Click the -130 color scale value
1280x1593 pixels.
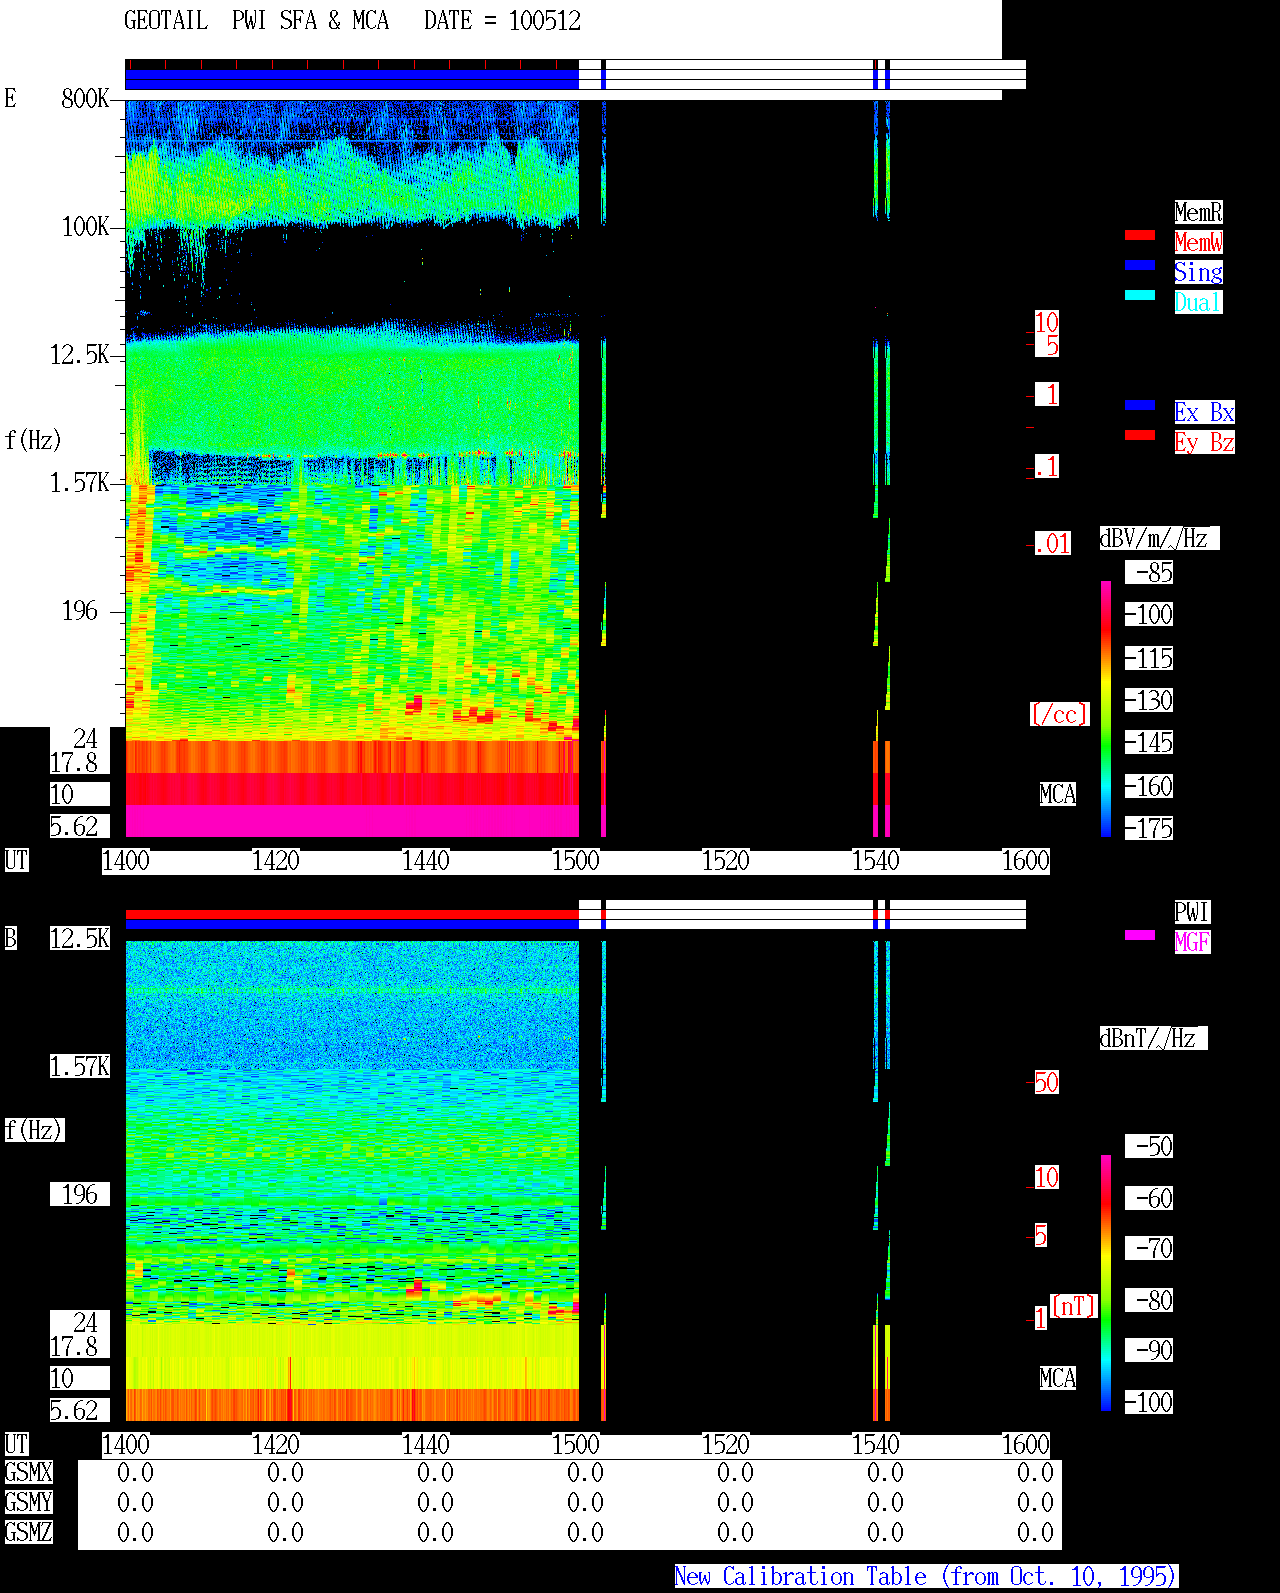tap(1149, 700)
